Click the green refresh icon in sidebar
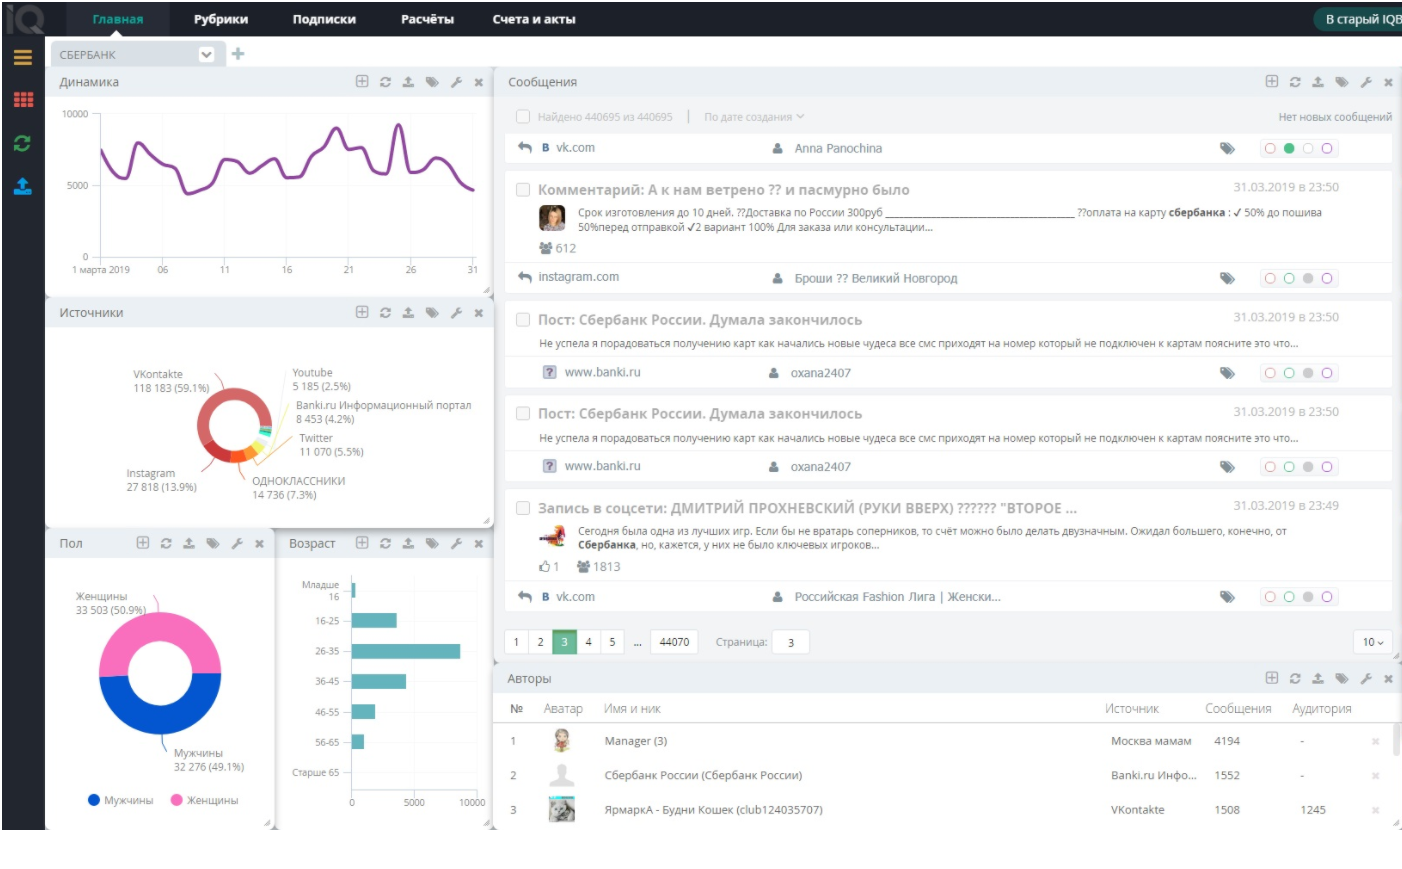Viewport: 1402px width, 869px height. (x=22, y=143)
